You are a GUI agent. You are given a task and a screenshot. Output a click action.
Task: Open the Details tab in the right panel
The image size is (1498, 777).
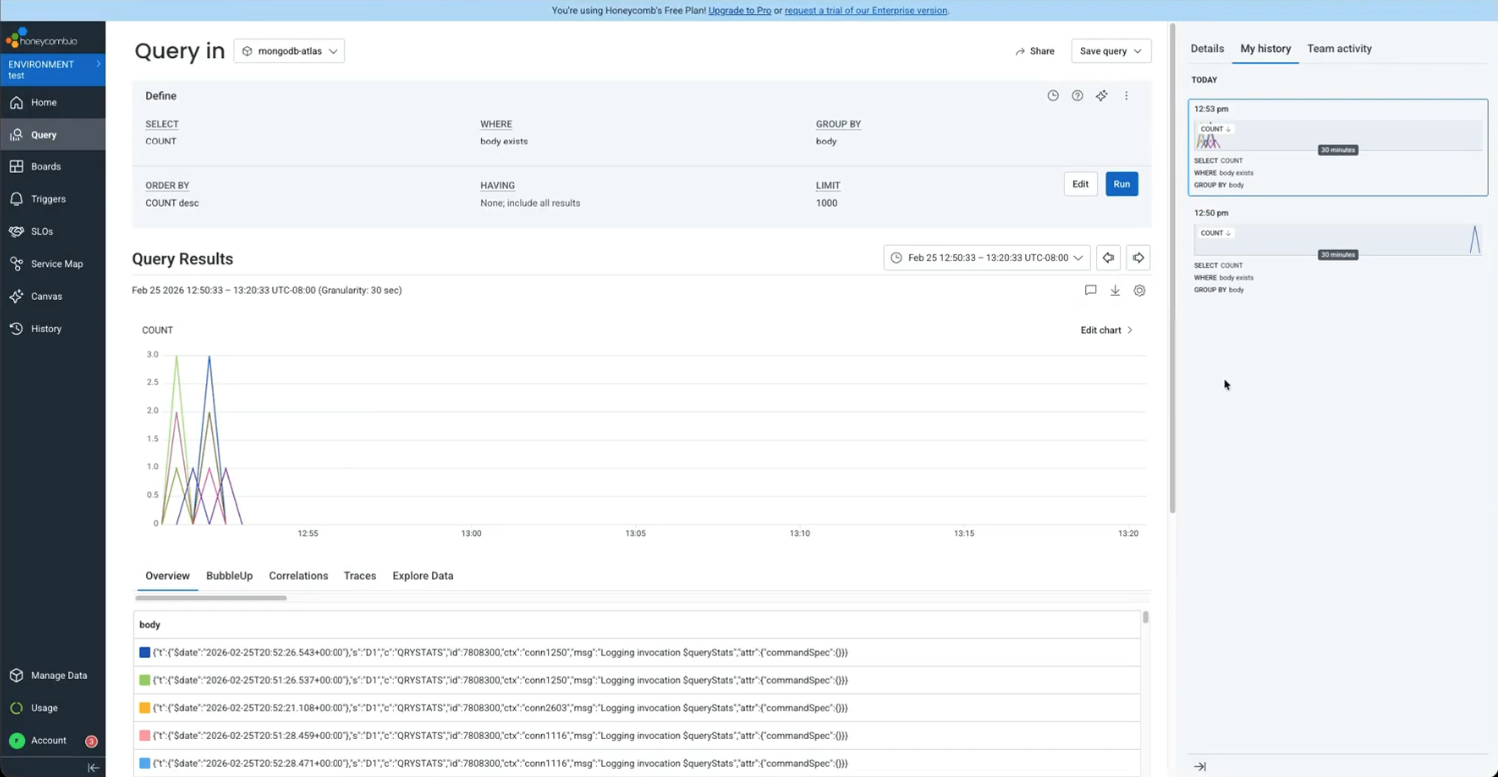click(x=1207, y=49)
